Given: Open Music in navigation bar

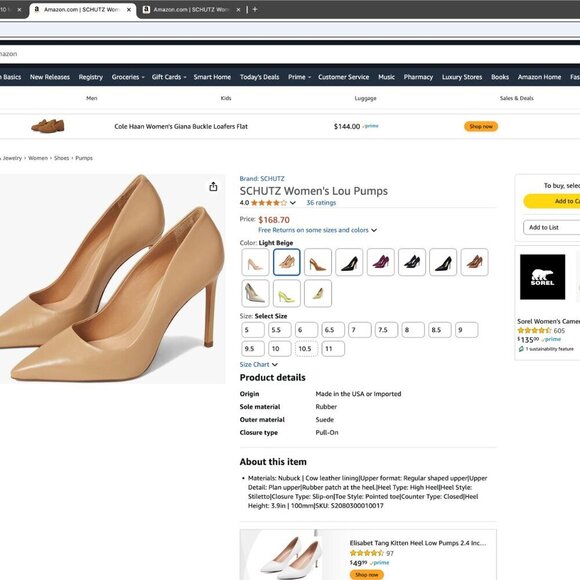Looking at the screenshot, I should pos(386,77).
